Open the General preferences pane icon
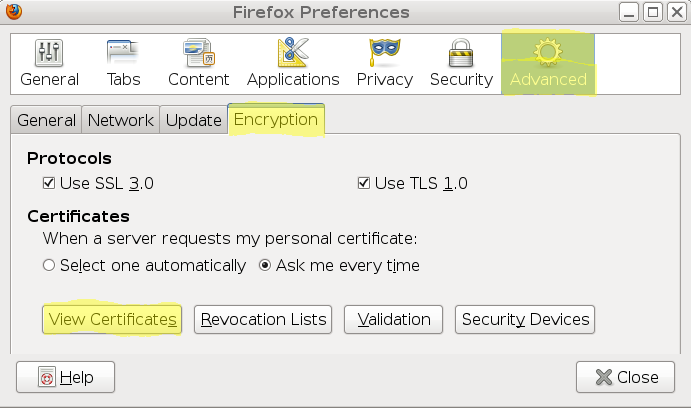 [49, 53]
